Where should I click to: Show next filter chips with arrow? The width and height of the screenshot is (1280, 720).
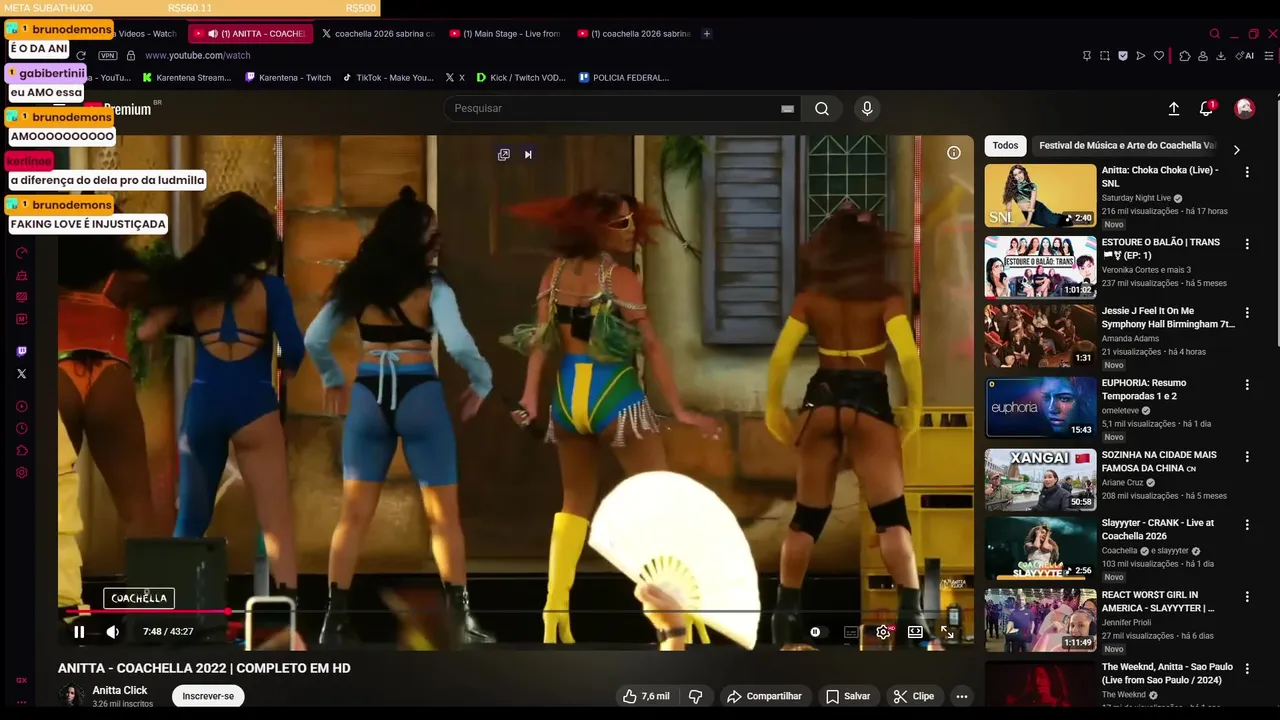[x=1236, y=150]
